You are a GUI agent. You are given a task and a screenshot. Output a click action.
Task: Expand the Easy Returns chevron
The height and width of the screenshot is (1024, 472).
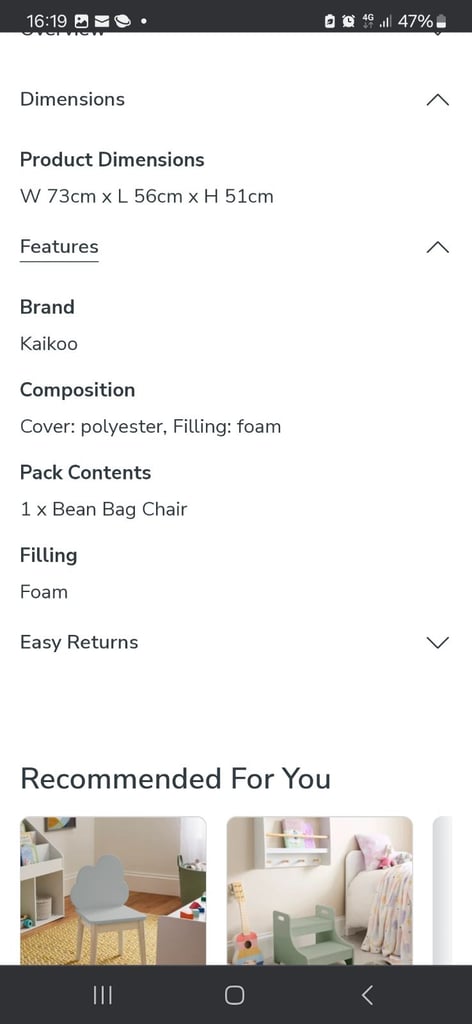point(437,643)
